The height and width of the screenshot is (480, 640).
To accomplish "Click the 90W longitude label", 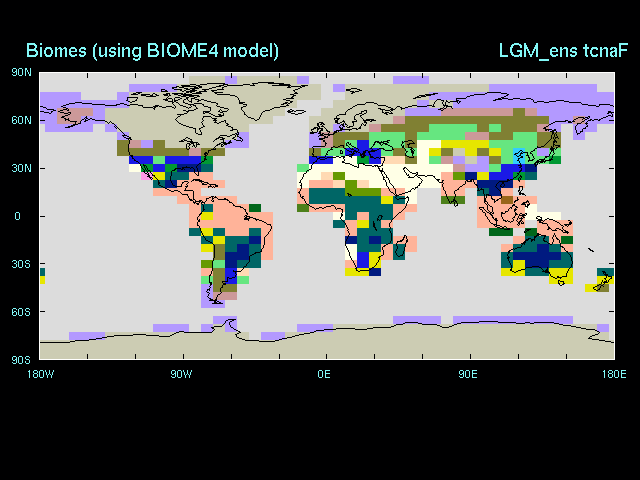I will 181,374.
